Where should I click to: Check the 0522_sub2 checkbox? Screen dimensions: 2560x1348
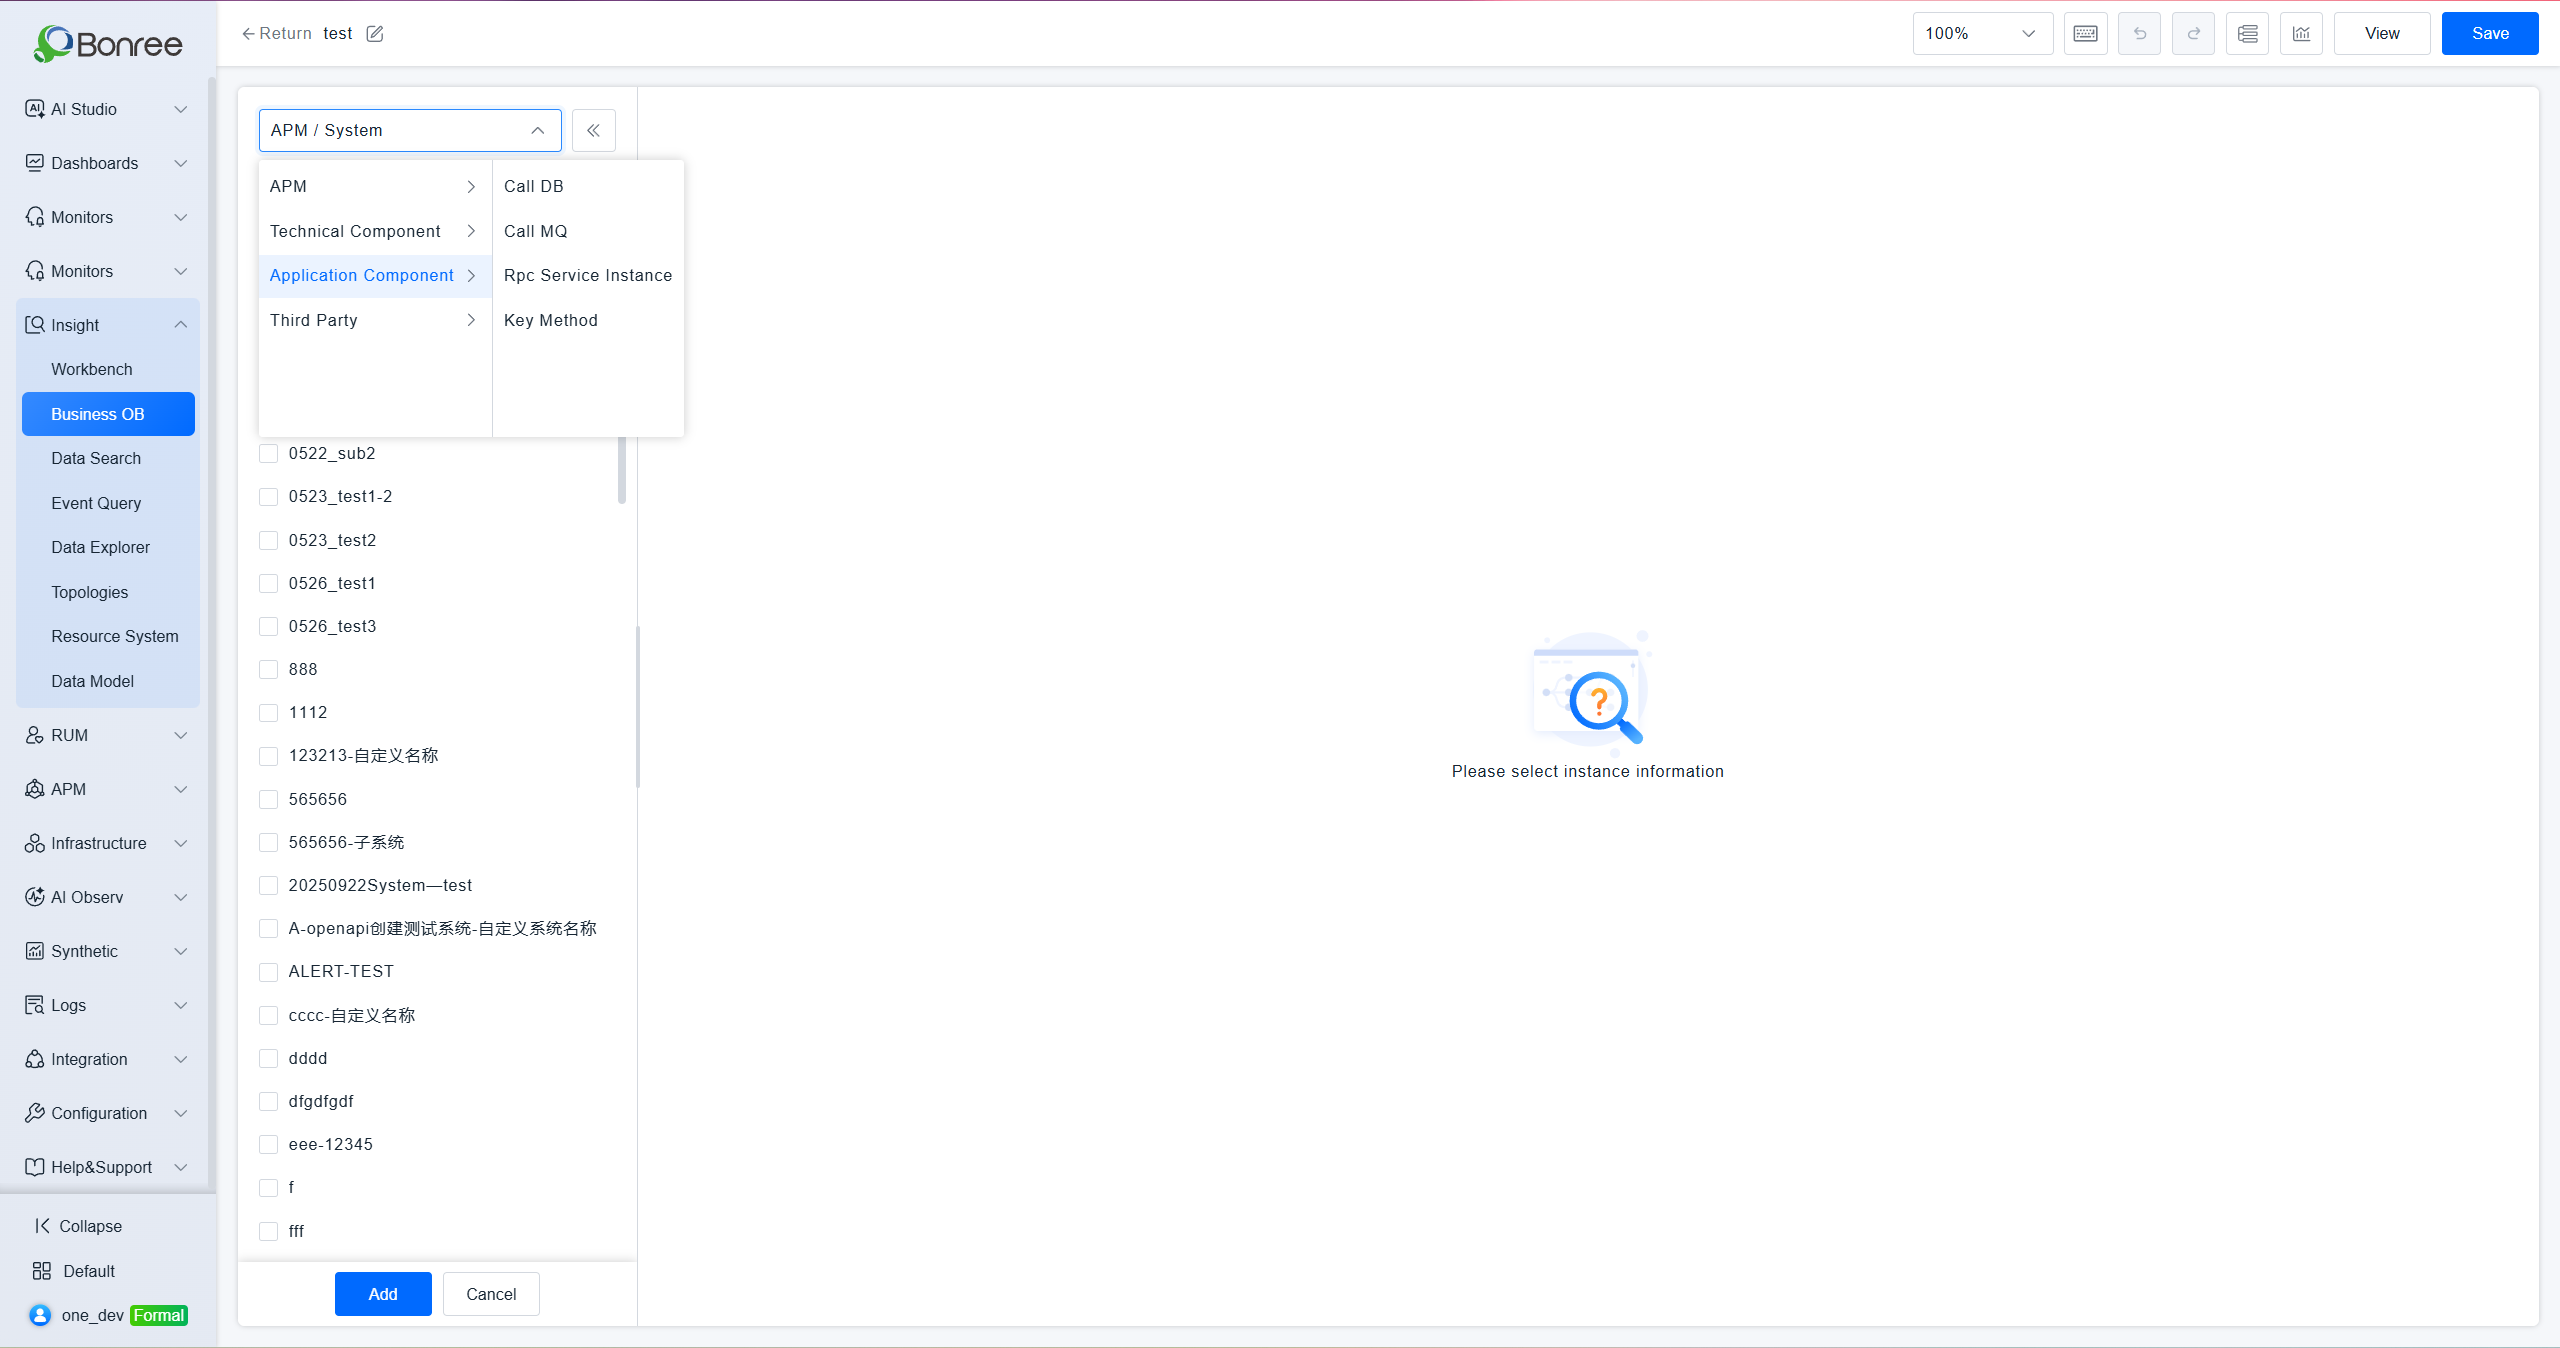pyautogui.click(x=268, y=454)
